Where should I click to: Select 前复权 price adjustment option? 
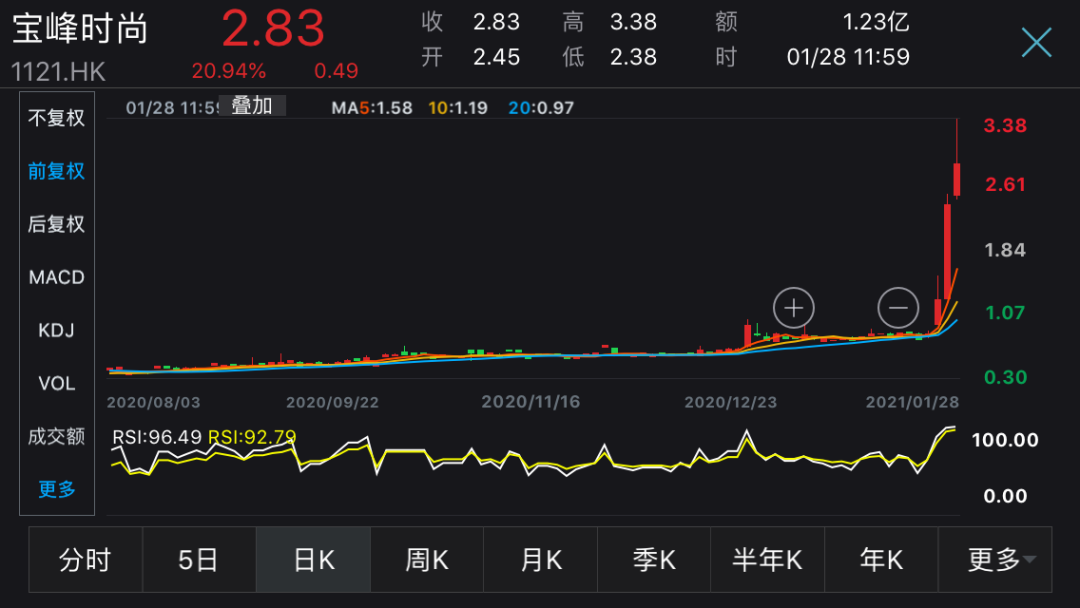(57, 171)
